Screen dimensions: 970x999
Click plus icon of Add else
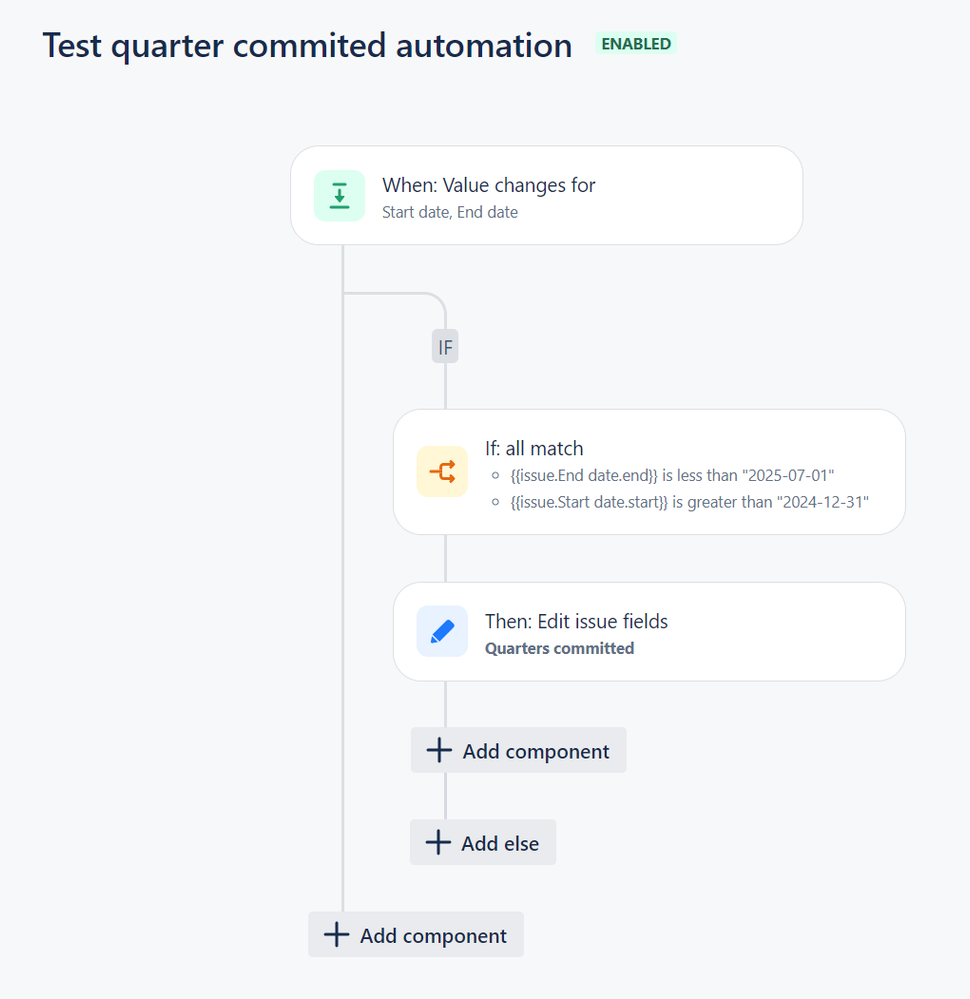click(x=438, y=843)
